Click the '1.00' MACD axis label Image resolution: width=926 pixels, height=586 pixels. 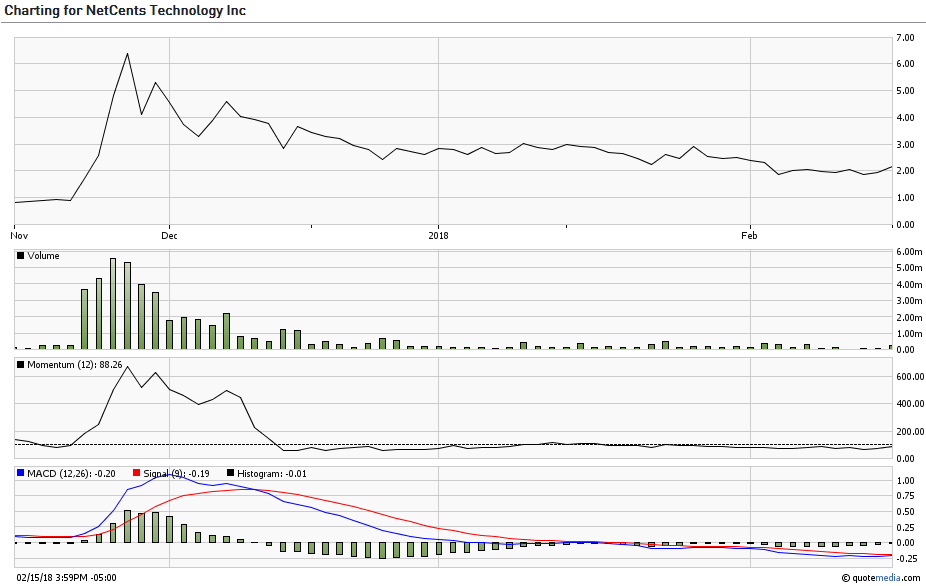click(905, 480)
